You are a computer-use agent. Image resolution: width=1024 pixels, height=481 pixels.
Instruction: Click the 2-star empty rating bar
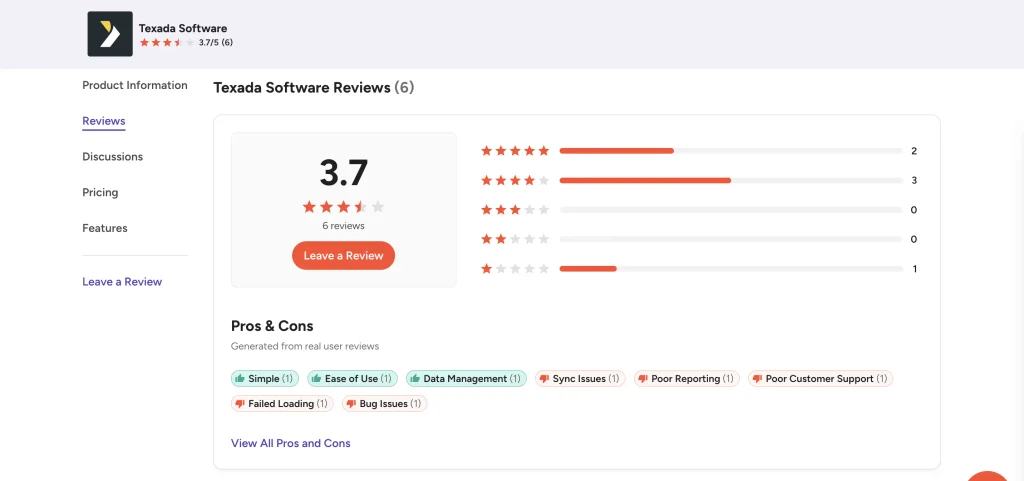pos(731,239)
